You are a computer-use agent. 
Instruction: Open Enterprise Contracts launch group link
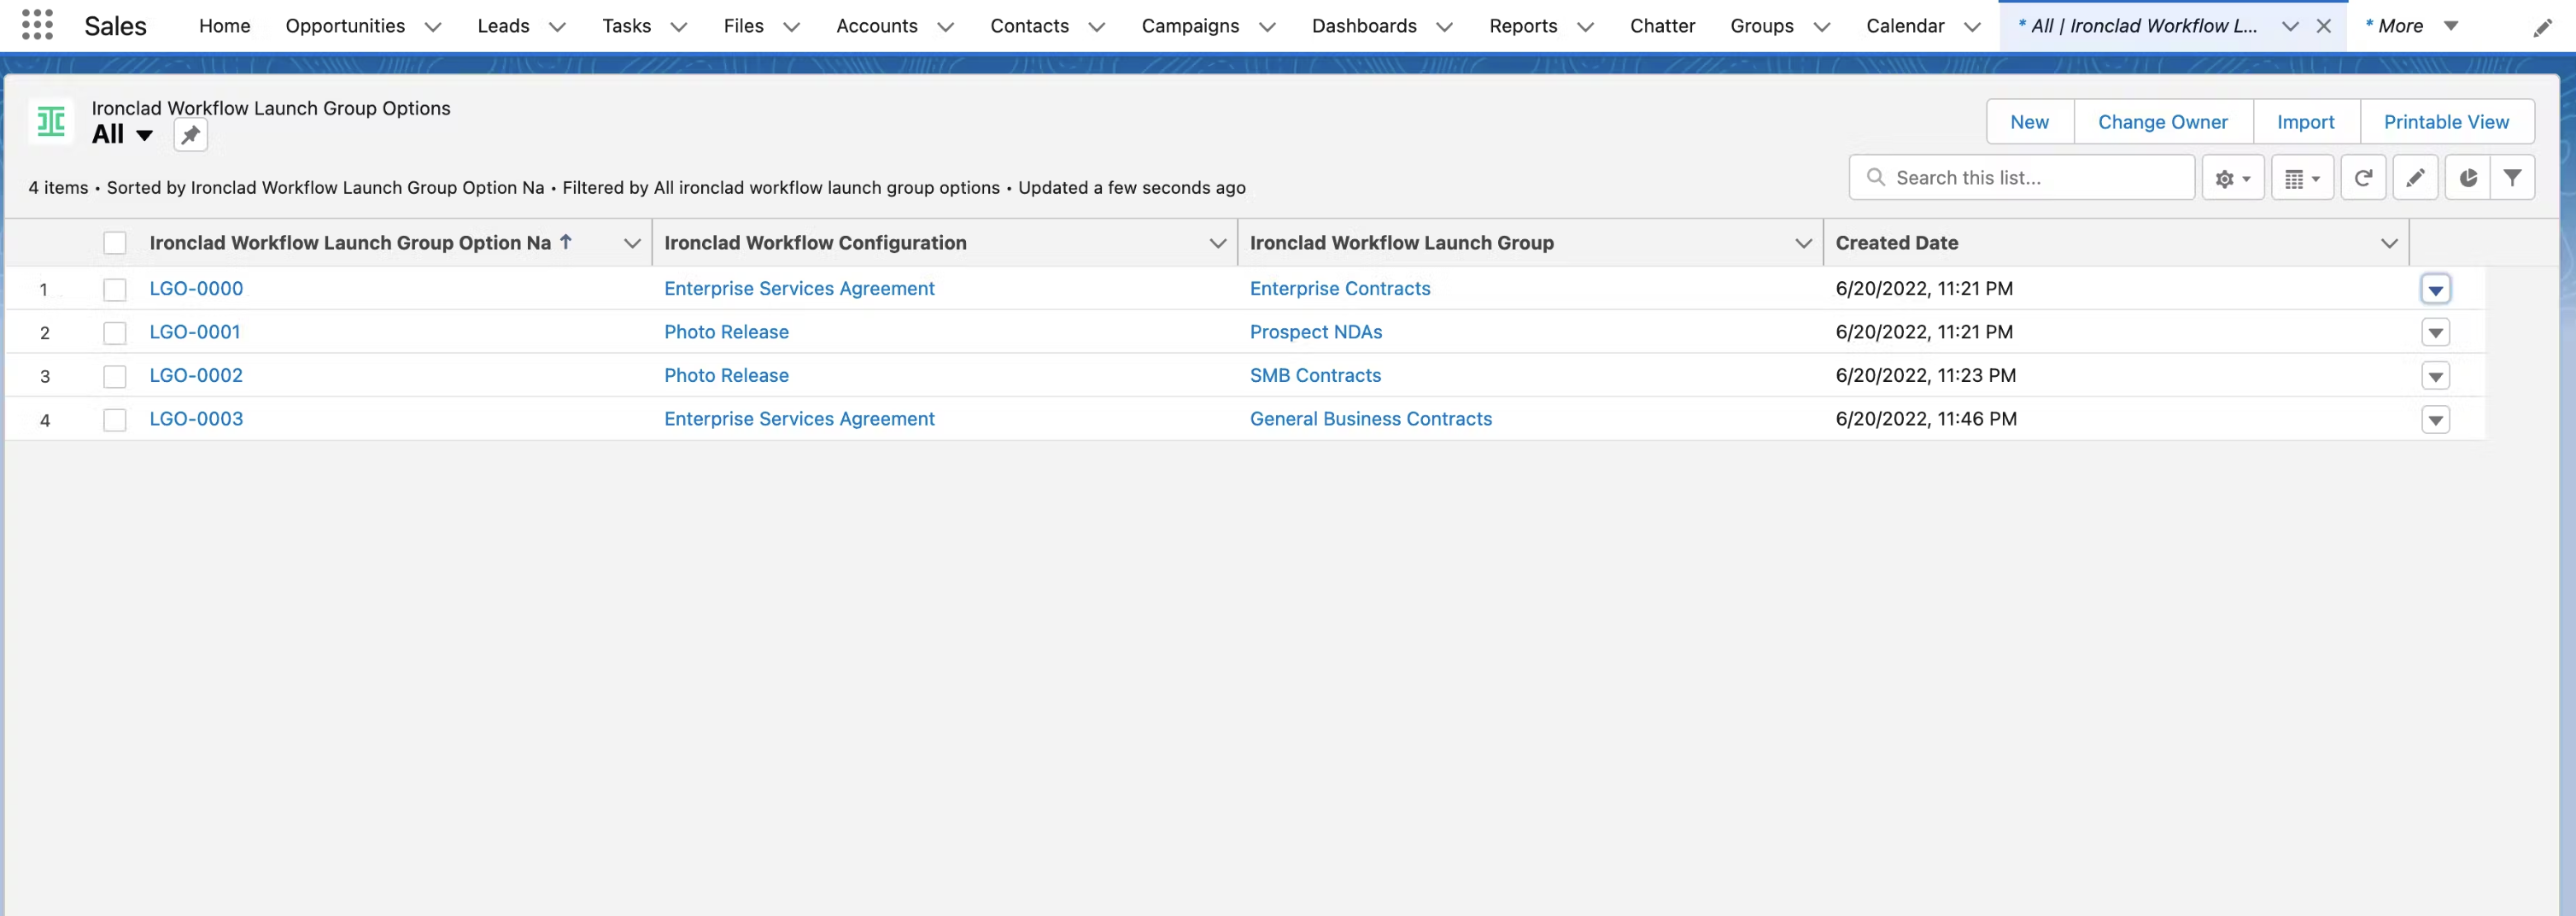point(1340,289)
